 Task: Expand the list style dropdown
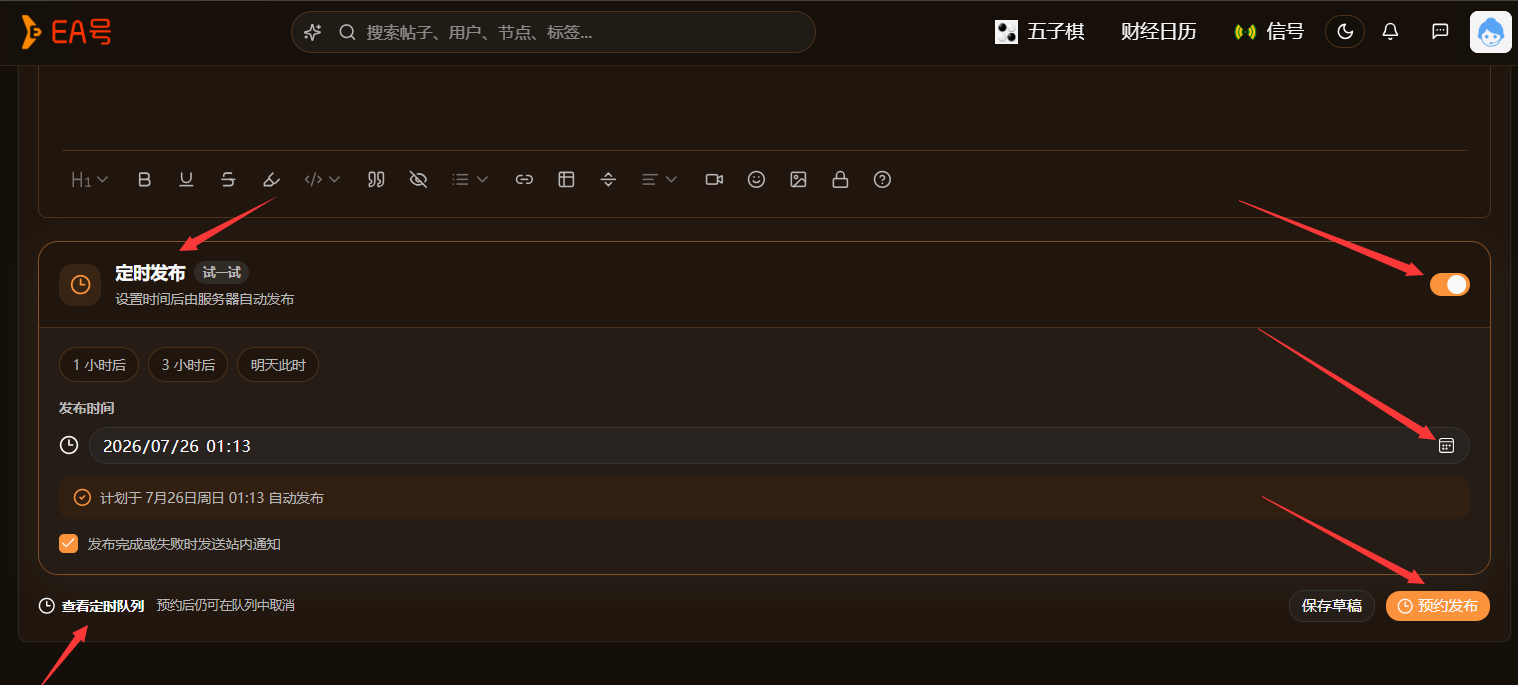[470, 180]
